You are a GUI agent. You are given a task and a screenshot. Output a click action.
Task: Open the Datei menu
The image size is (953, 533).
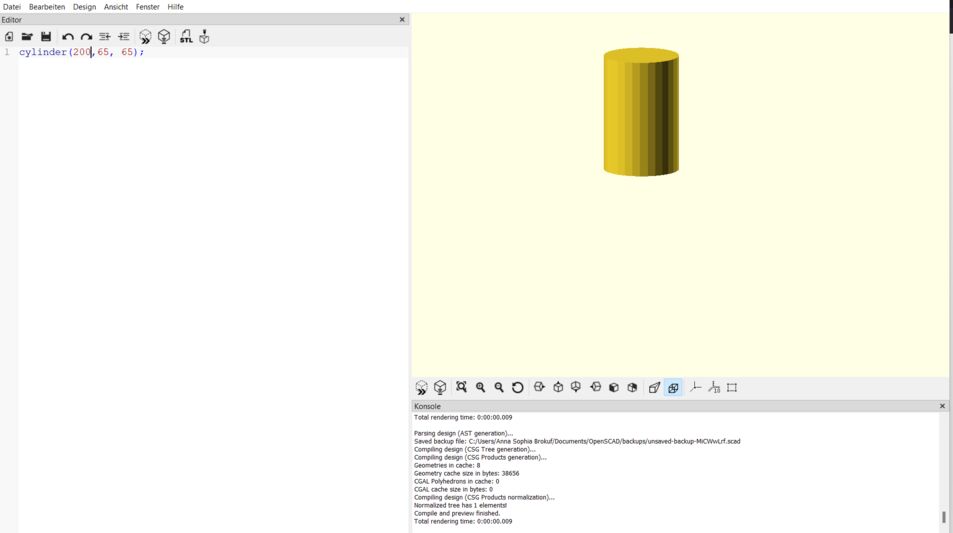[x=12, y=7]
